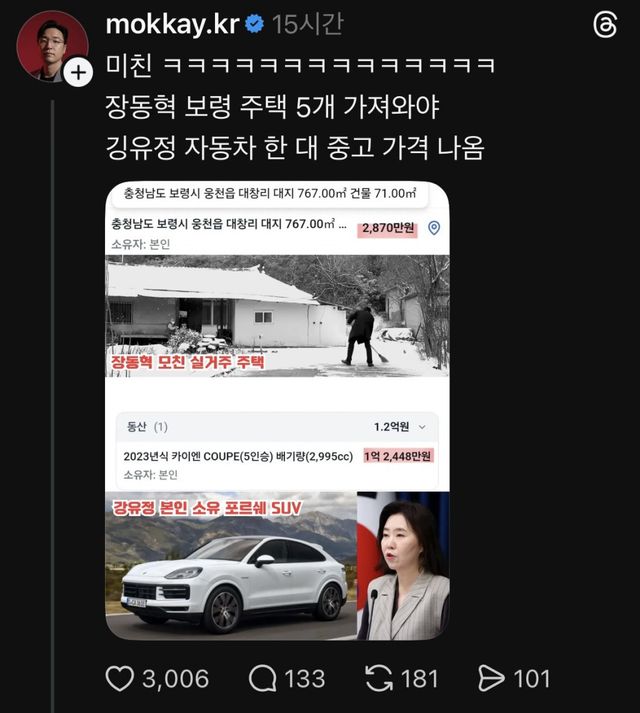This screenshot has height=713, width=640.
Task: Open the white Porsche SUV photo
Action: [x=231, y=566]
